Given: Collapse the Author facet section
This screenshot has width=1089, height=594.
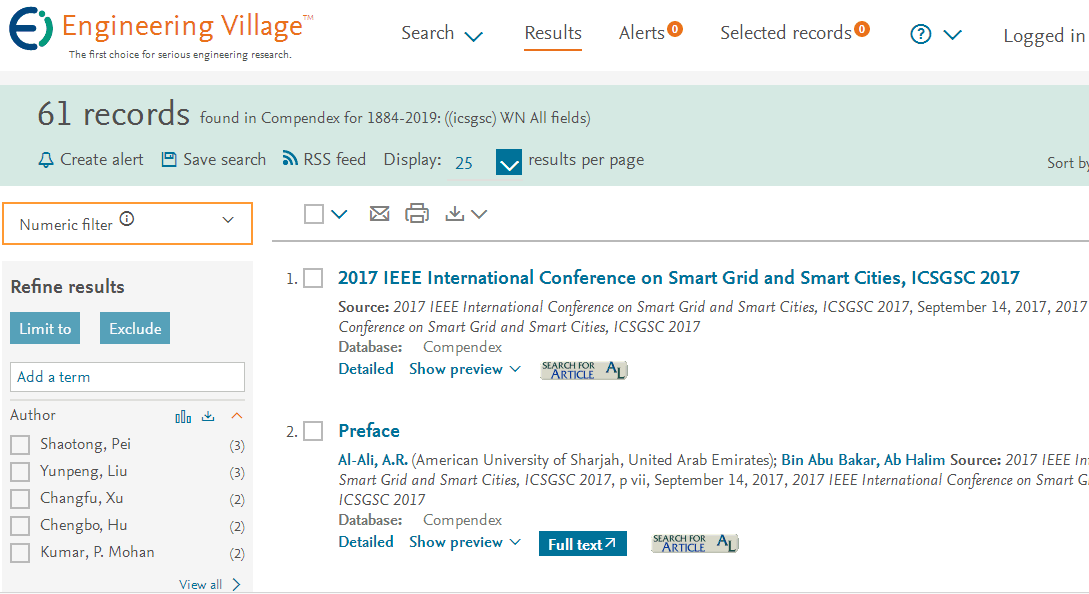Looking at the screenshot, I should [237, 415].
